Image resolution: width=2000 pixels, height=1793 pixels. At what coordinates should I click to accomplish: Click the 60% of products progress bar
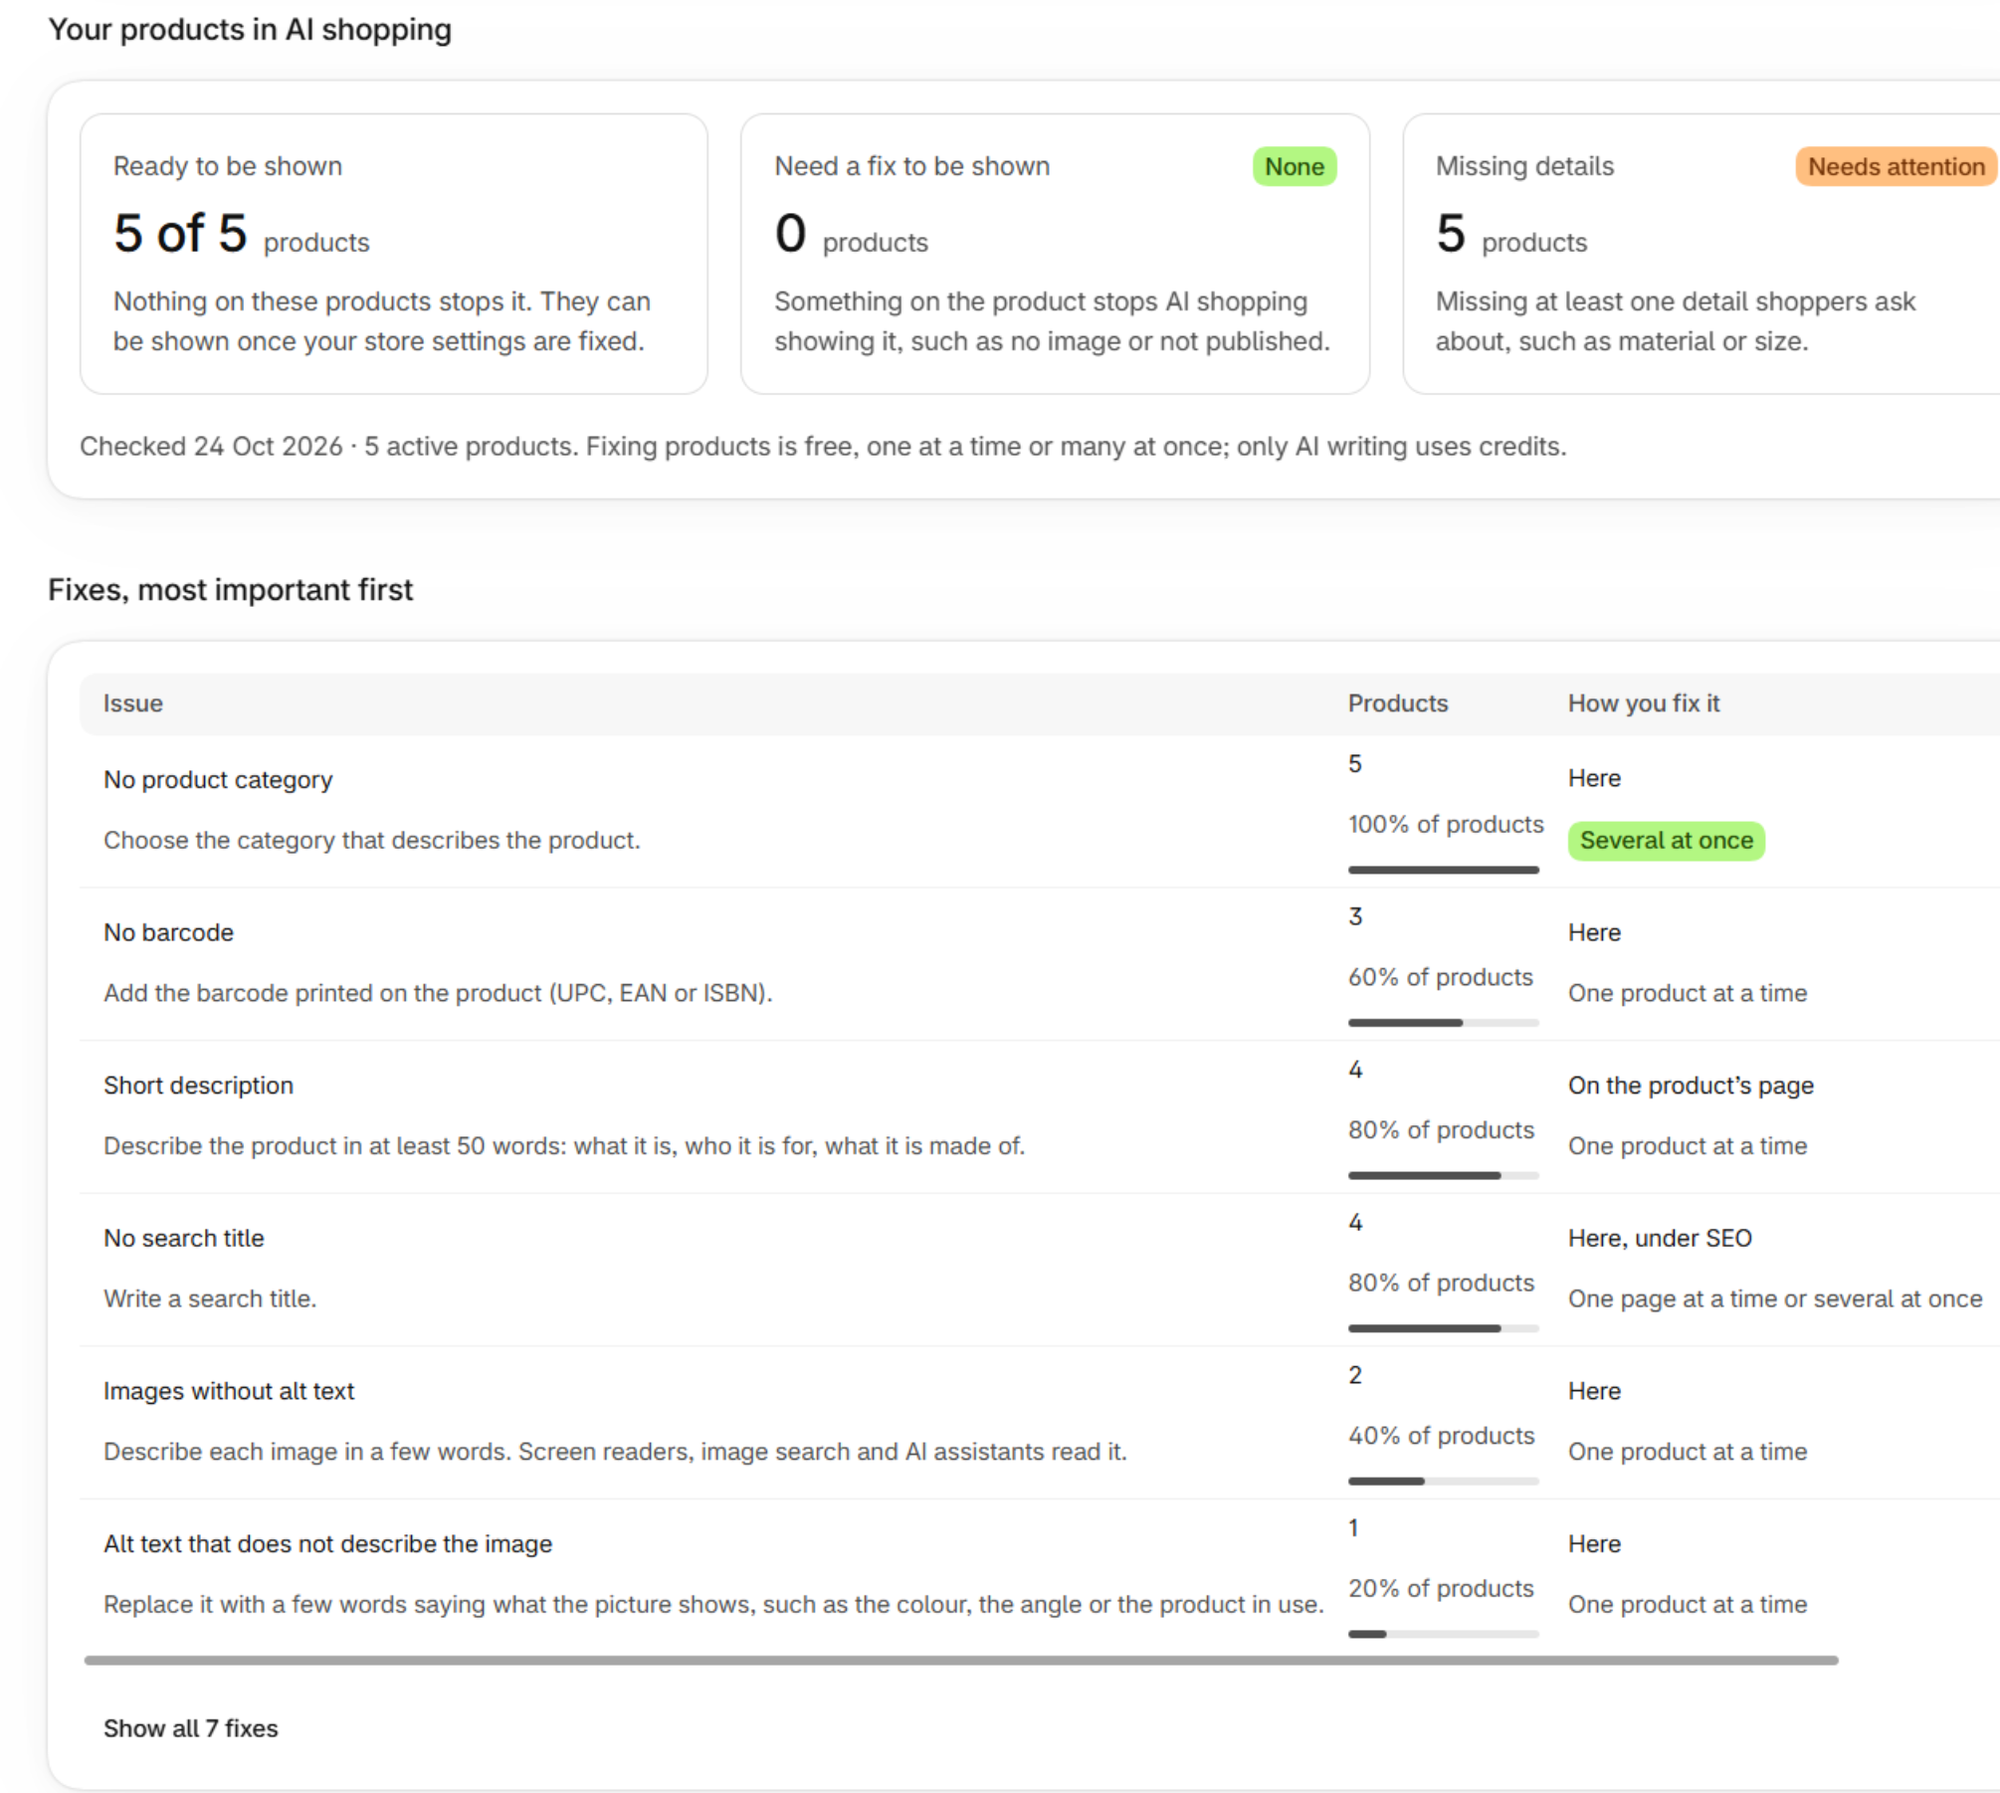pyautogui.click(x=1443, y=1023)
